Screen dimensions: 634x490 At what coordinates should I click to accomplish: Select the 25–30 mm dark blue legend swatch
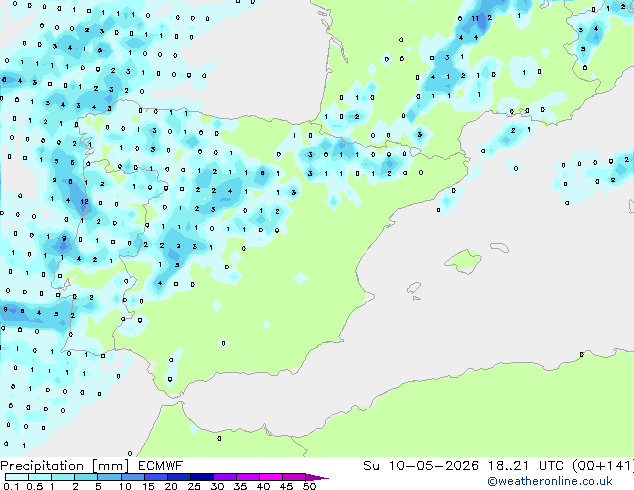click(x=201, y=477)
